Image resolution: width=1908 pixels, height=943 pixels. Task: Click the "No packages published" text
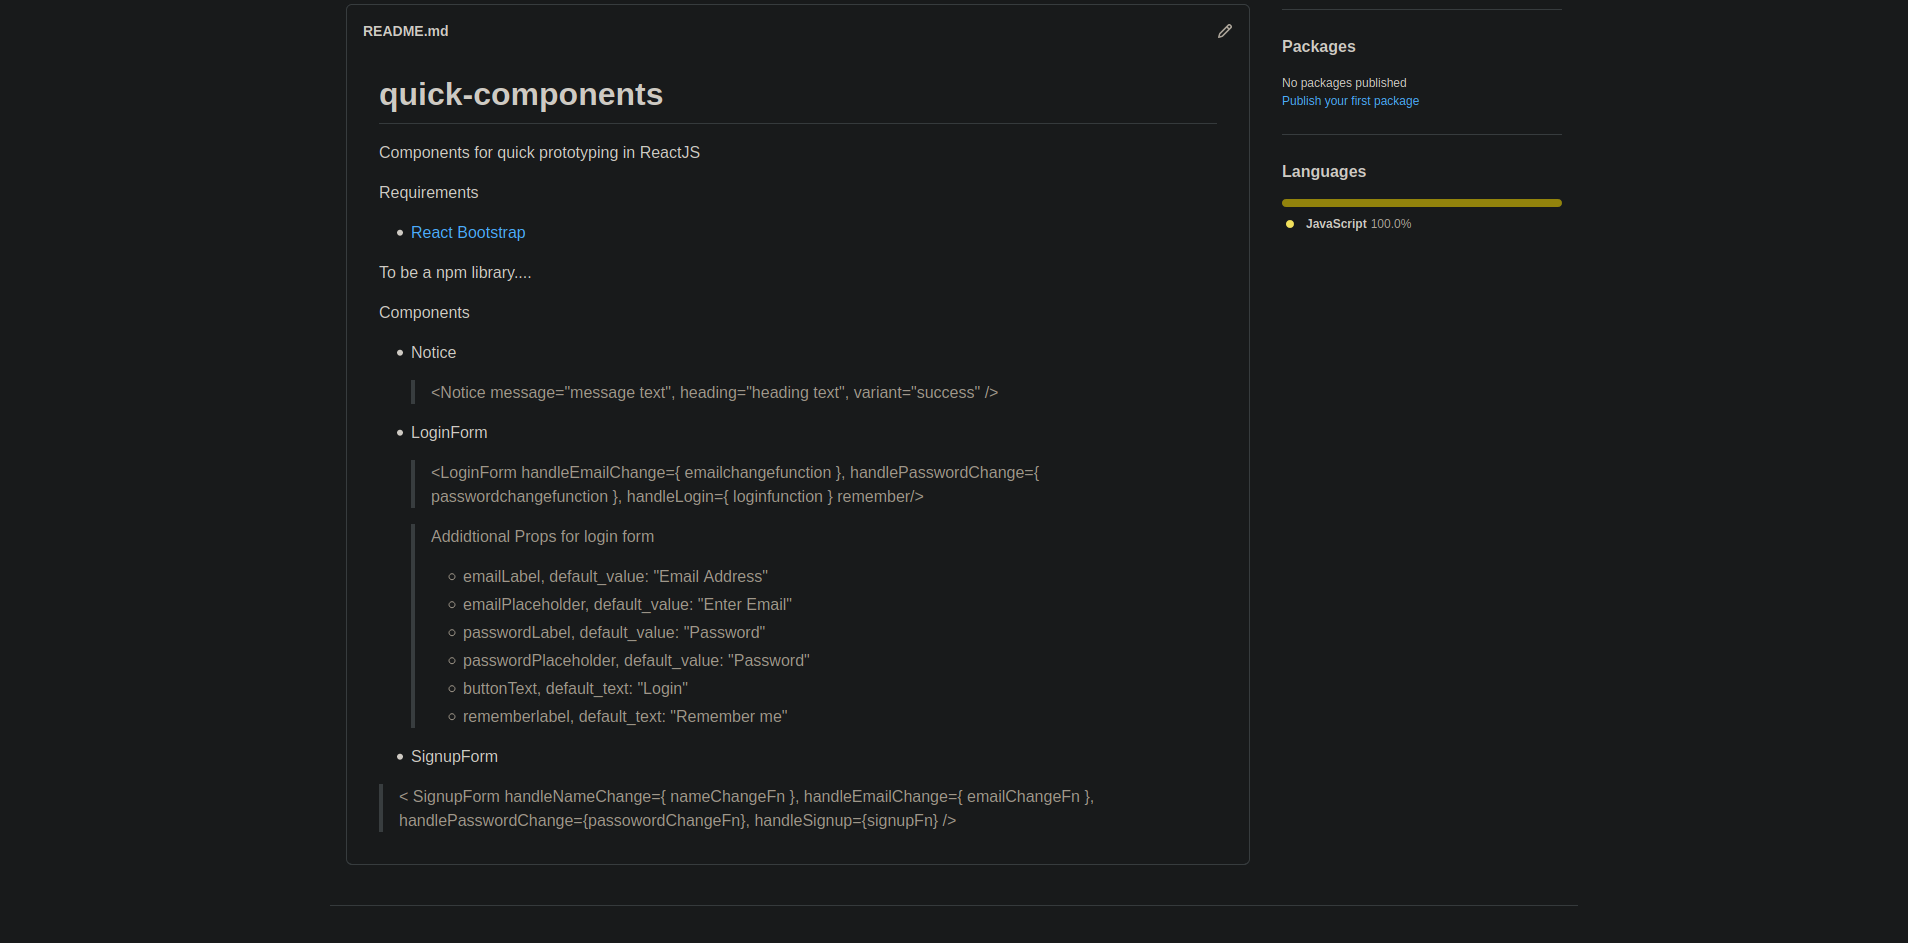pyautogui.click(x=1344, y=83)
